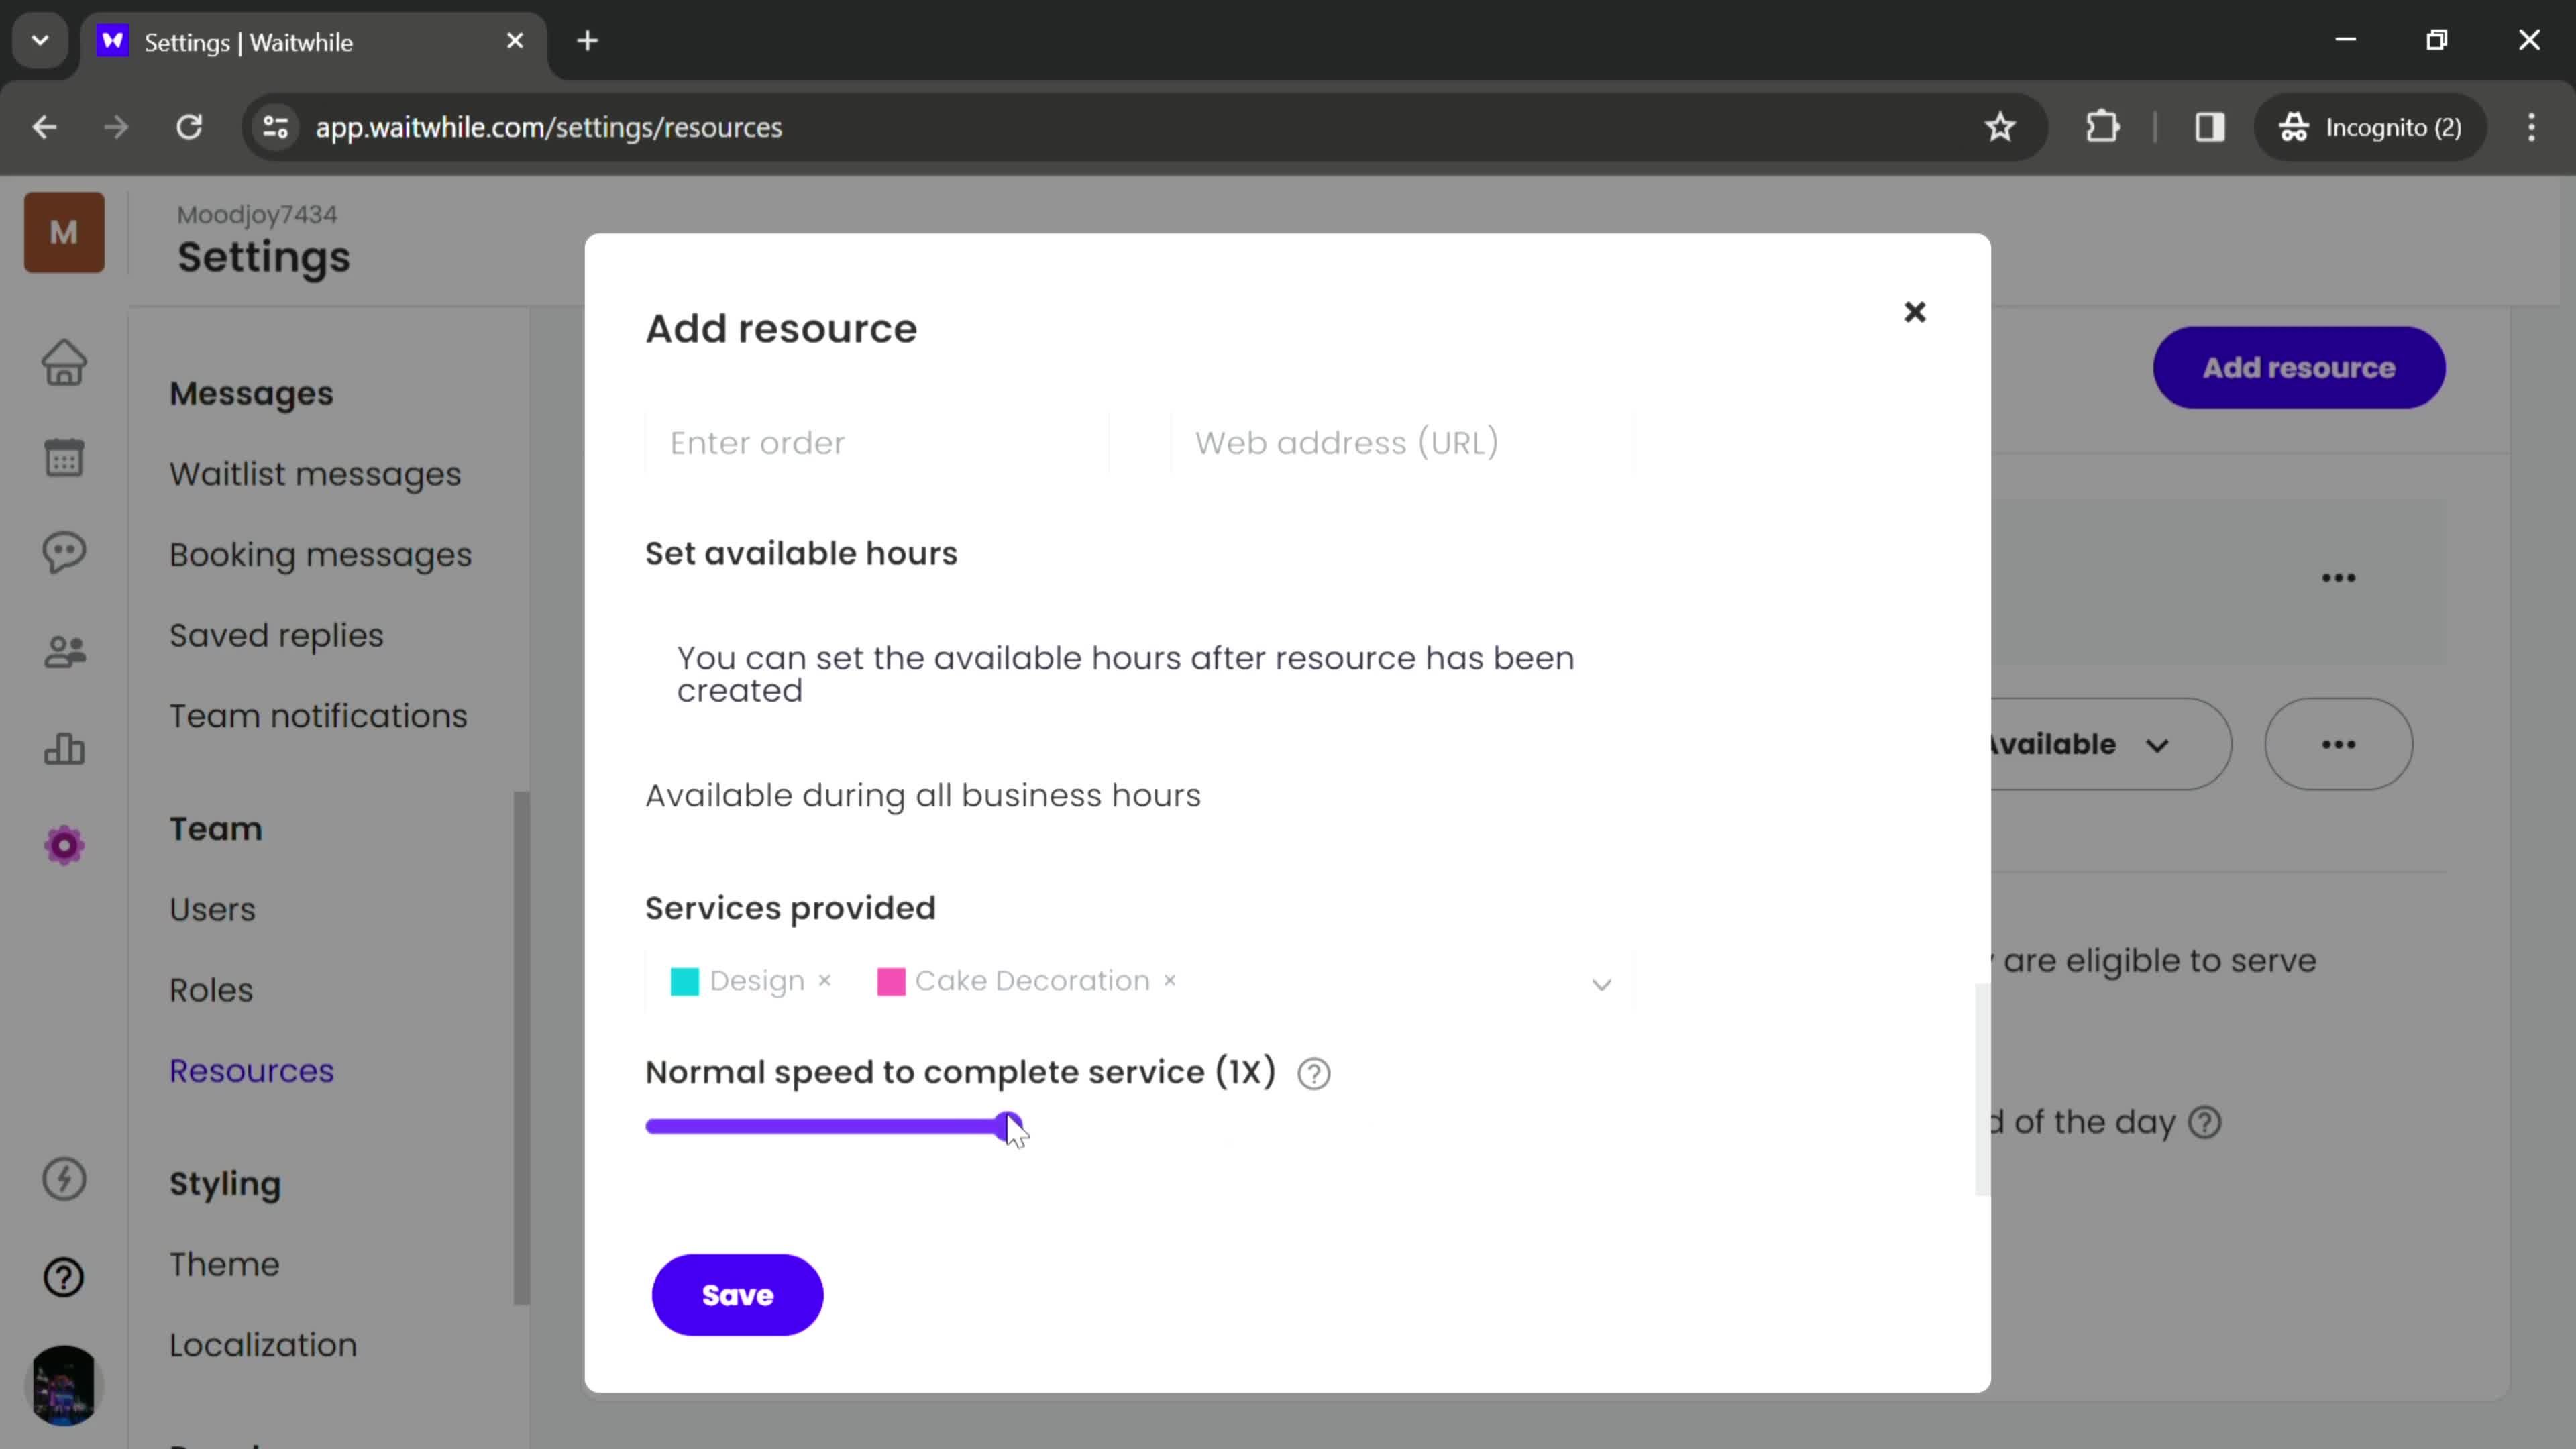
Task: Click the Incognito browser icon in toolbar
Action: 2295,125
